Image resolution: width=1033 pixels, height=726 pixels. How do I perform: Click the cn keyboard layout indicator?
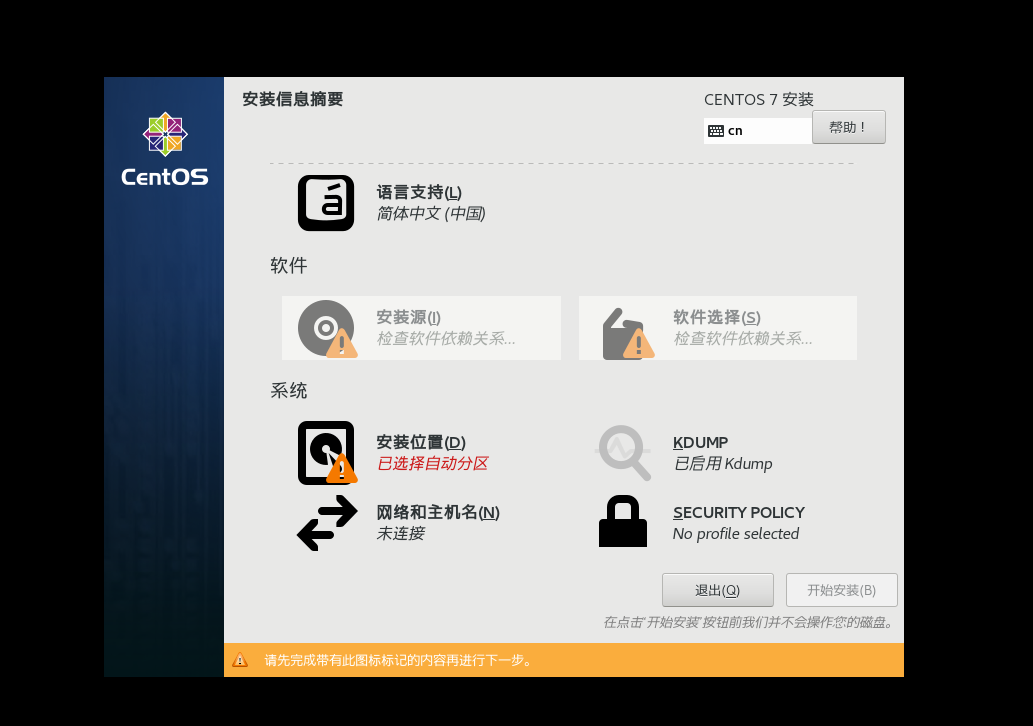tap(758, 130)
